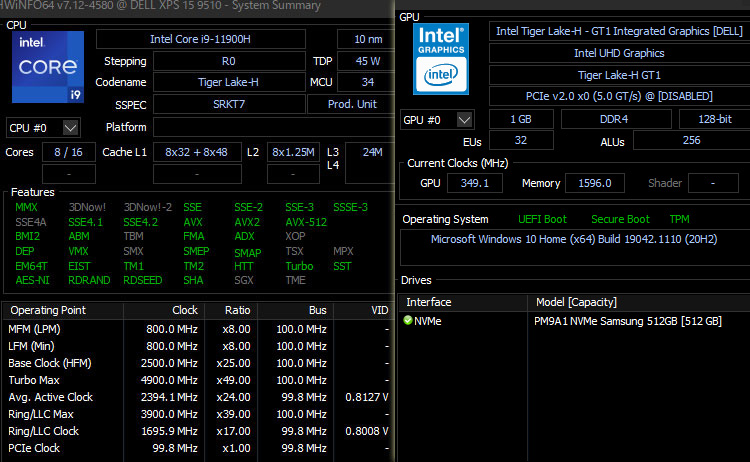Click the UEFI Boot indicator
This screenshot has height=462, width=750.
541,219
